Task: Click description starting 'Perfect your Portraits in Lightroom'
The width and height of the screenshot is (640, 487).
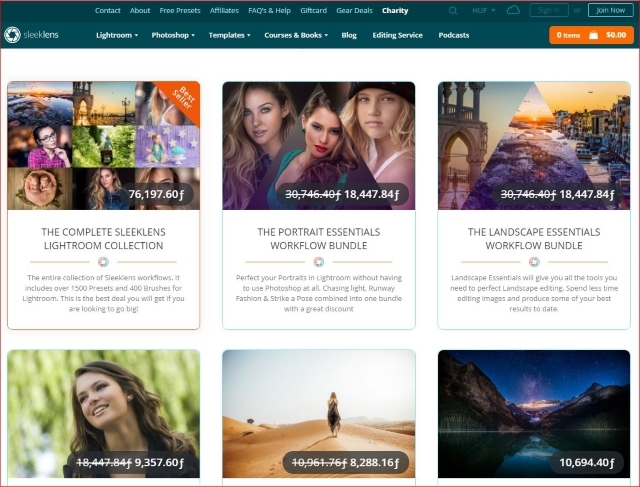Action: (x=319, y=293)
